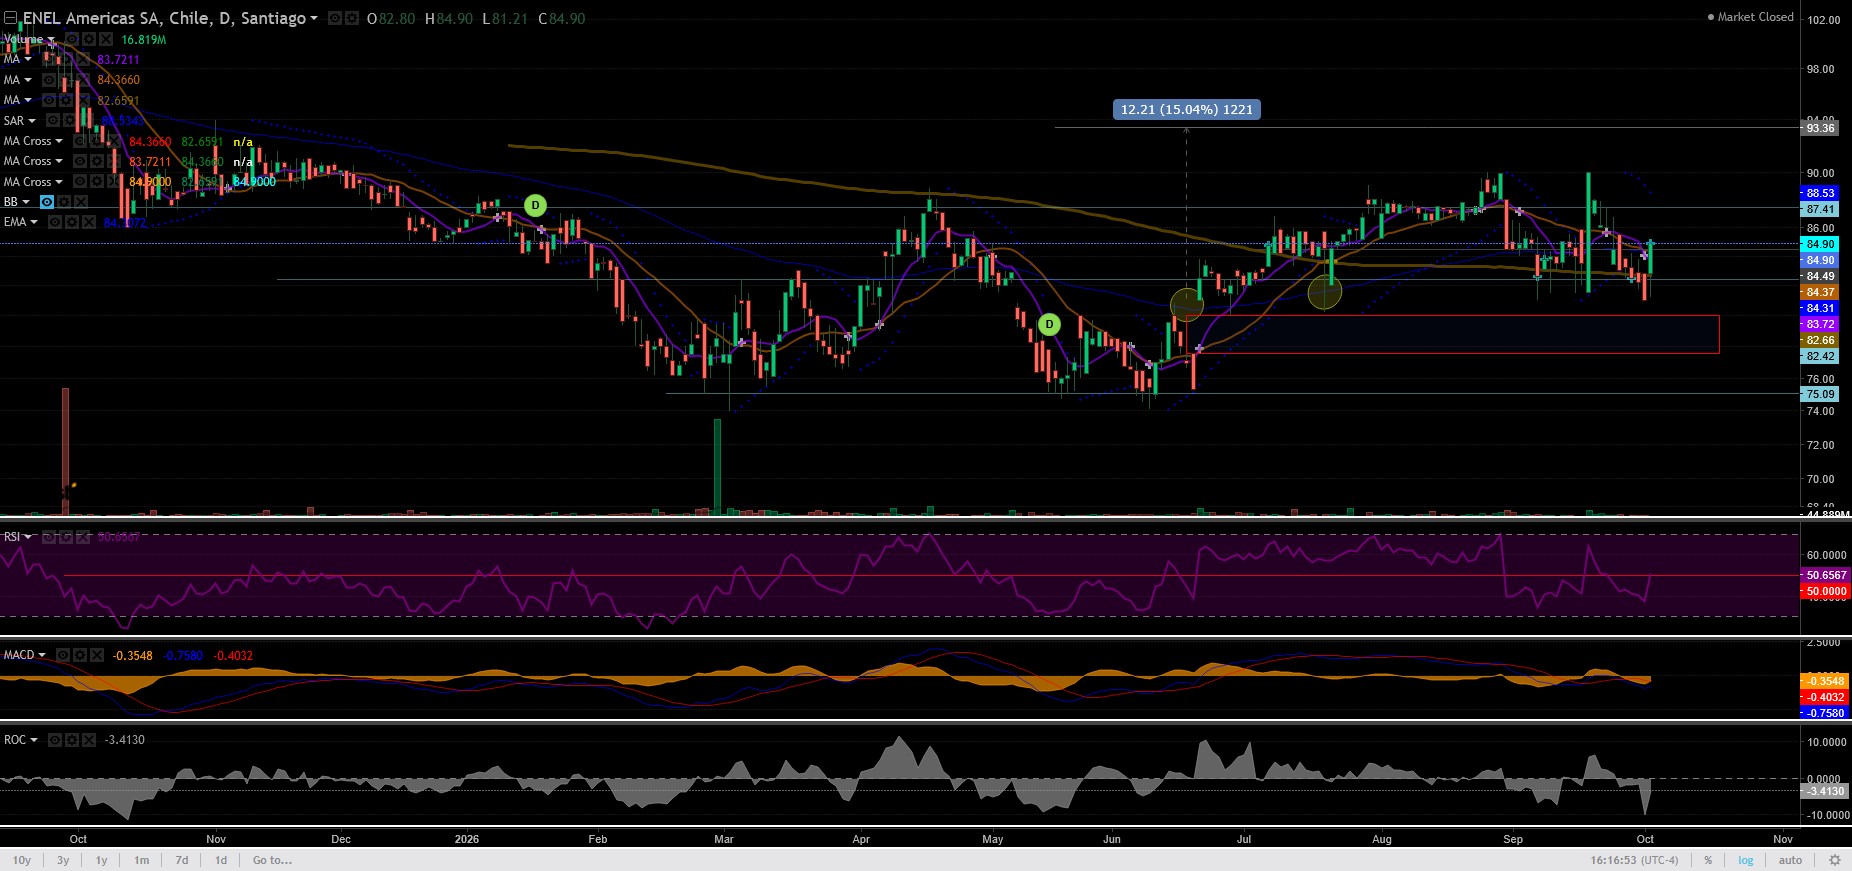Select the 1m time range
The image size is (1852, 871).
click(142, 860)
